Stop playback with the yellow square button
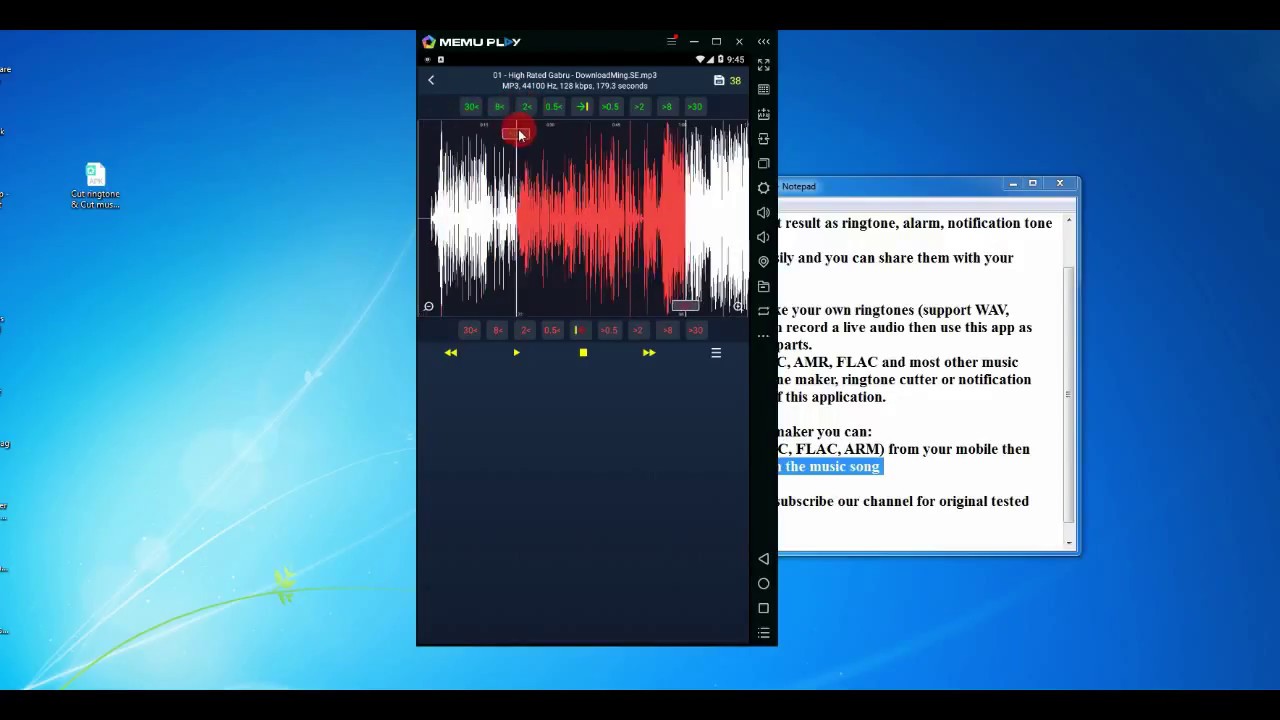 583,353
